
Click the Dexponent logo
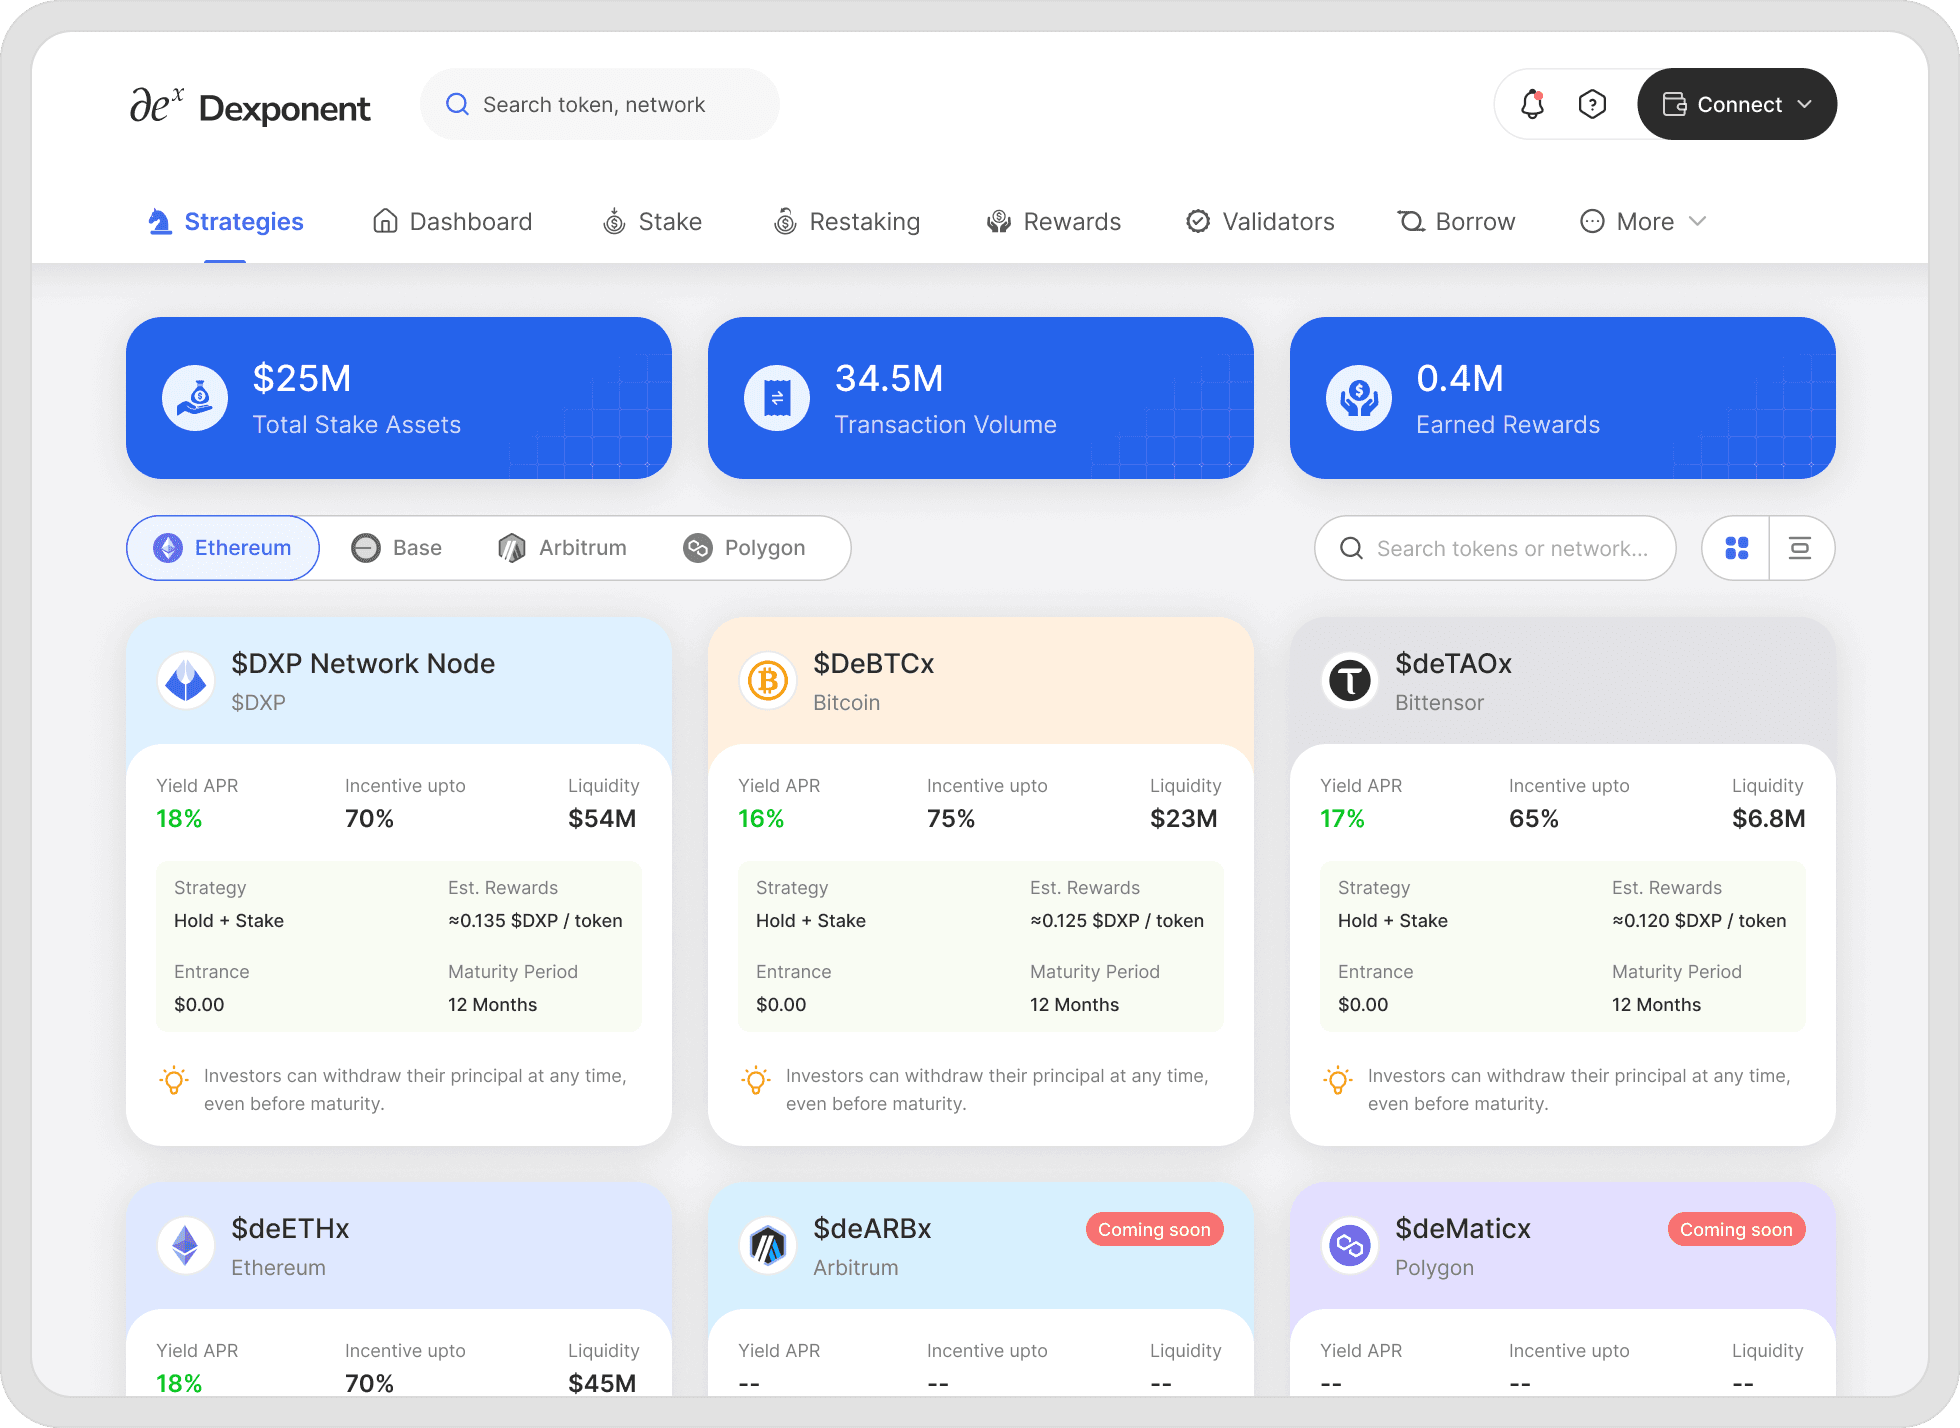pyautogui.click(x=250, y=106)
